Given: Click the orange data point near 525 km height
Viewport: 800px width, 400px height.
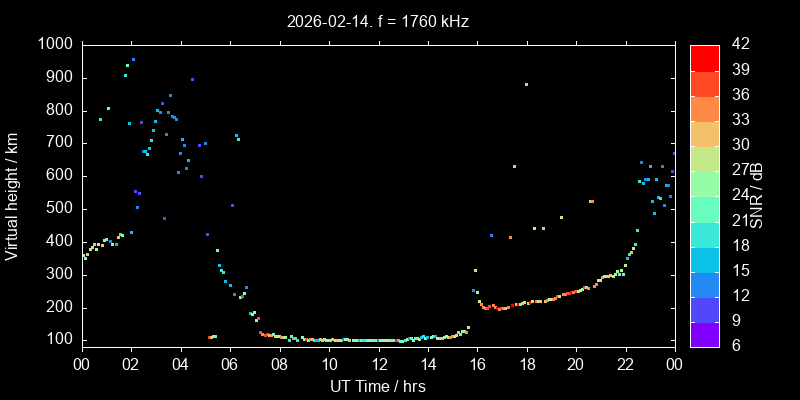Looking at the screenshot, I should (591, 201).
